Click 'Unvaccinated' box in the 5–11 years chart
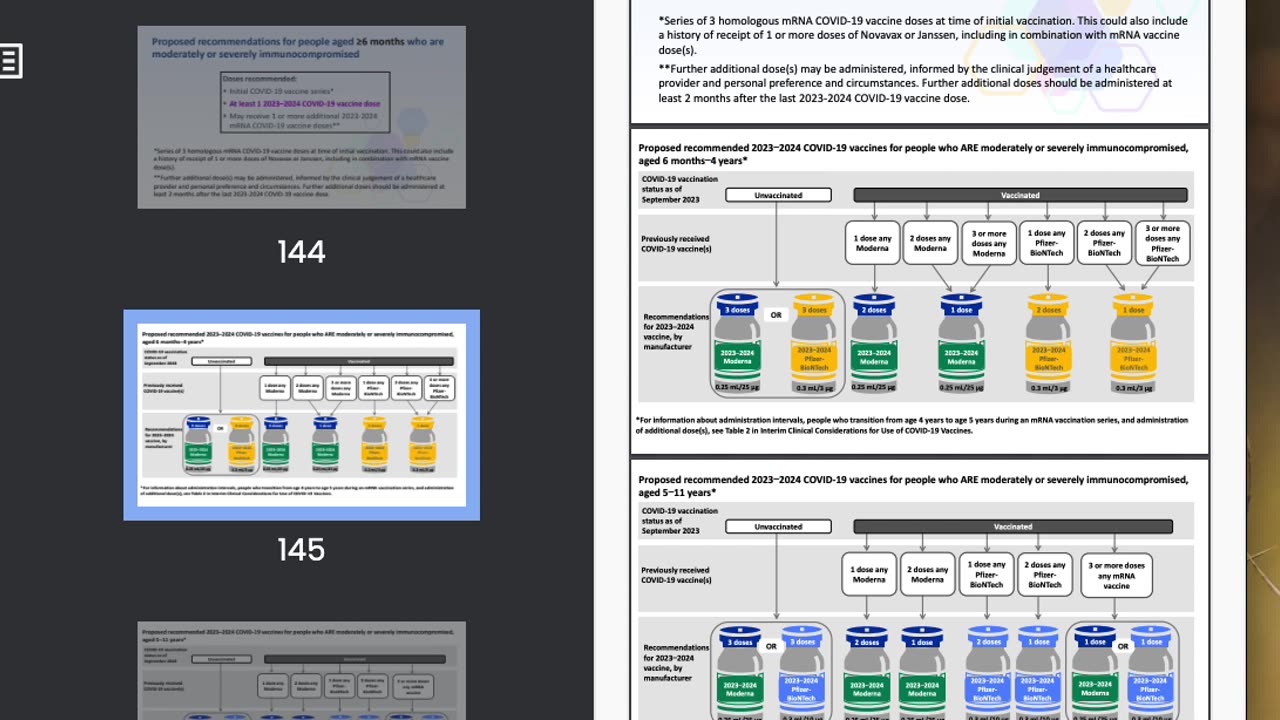The height and width of the screenshot is (720, 1280). tap(778, 526)
